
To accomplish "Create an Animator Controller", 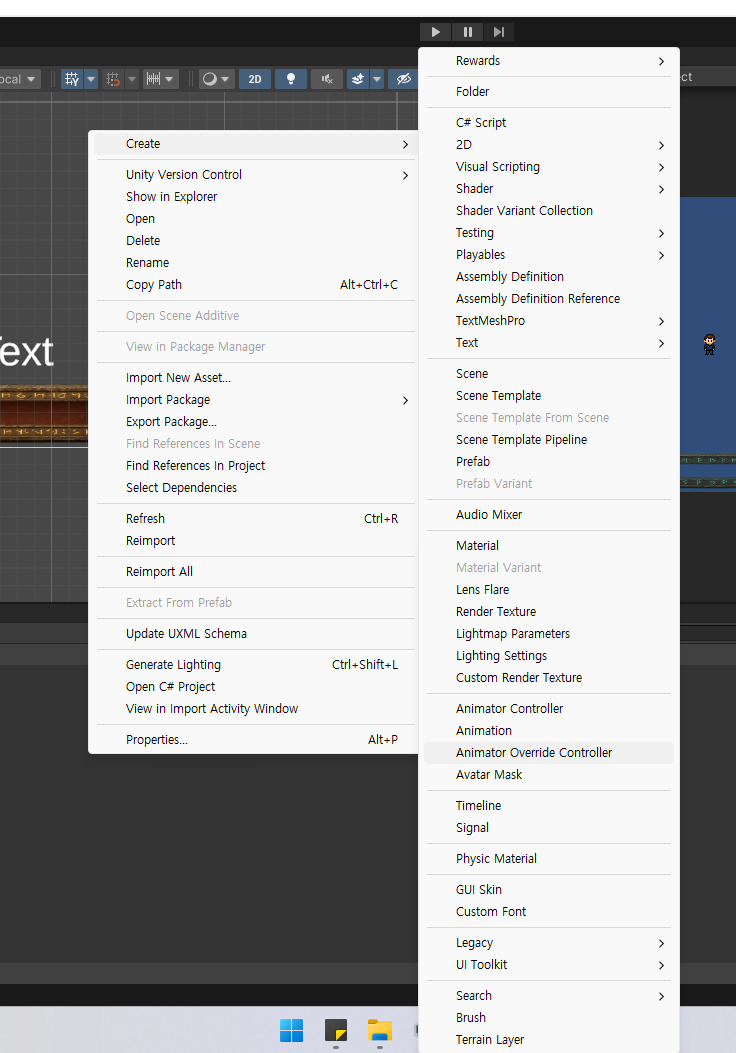I will tap(549, 708).
